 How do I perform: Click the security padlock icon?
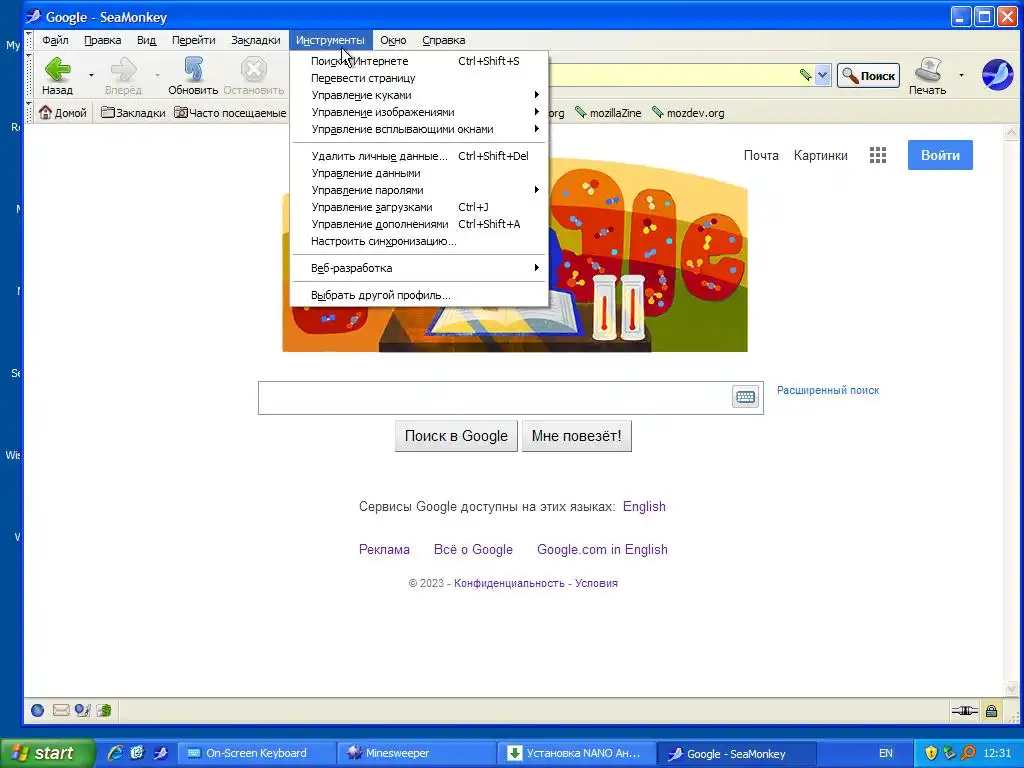point(991,711)
